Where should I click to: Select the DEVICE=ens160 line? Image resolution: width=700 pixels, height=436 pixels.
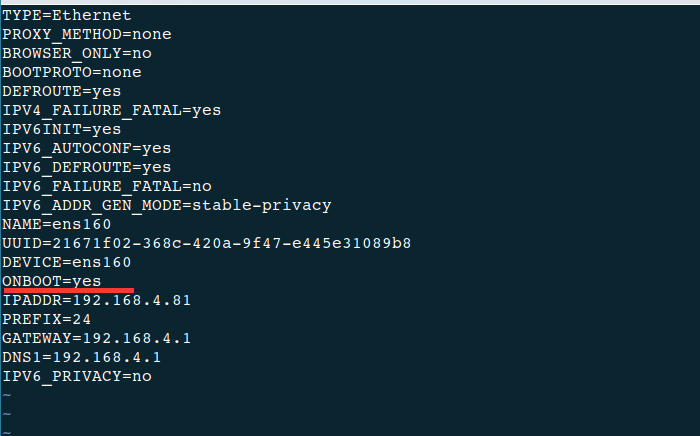[67, 262]
